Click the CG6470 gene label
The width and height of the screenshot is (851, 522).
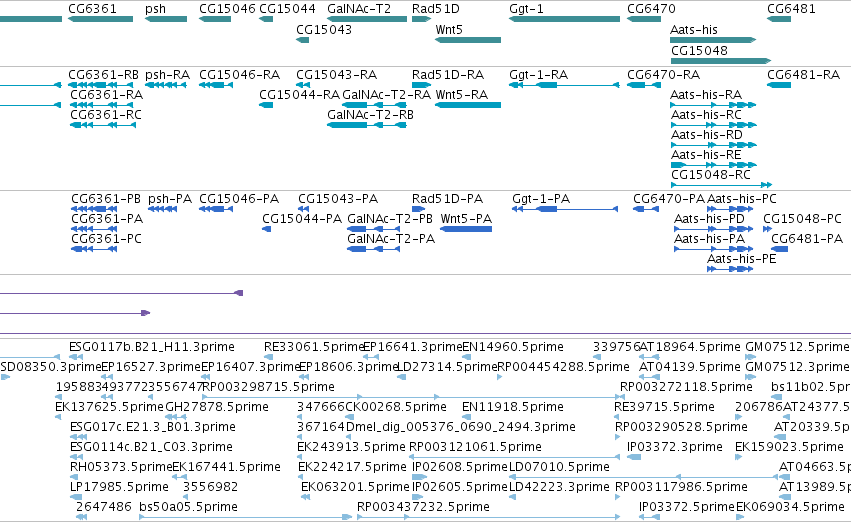pos(651,9)
